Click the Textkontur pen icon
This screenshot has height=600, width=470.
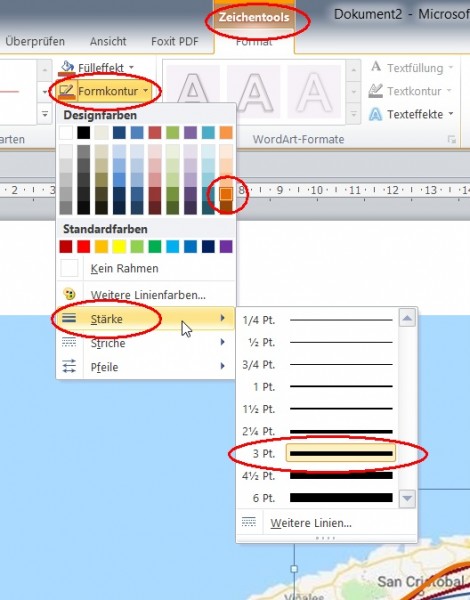[375, 91]
